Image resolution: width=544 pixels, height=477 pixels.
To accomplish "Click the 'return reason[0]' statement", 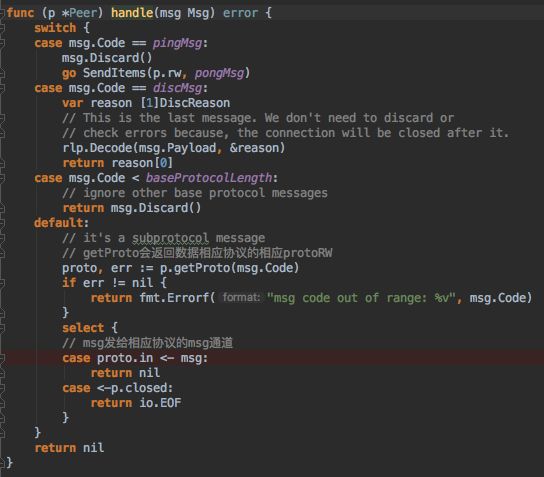I will click(117, 163).
